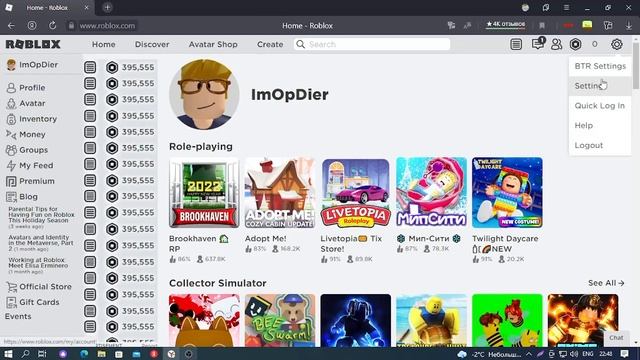The height and width of the screenshot is (360, 640).
Task: Click the 4K reviews star badge
Action: tap(505, 24)
